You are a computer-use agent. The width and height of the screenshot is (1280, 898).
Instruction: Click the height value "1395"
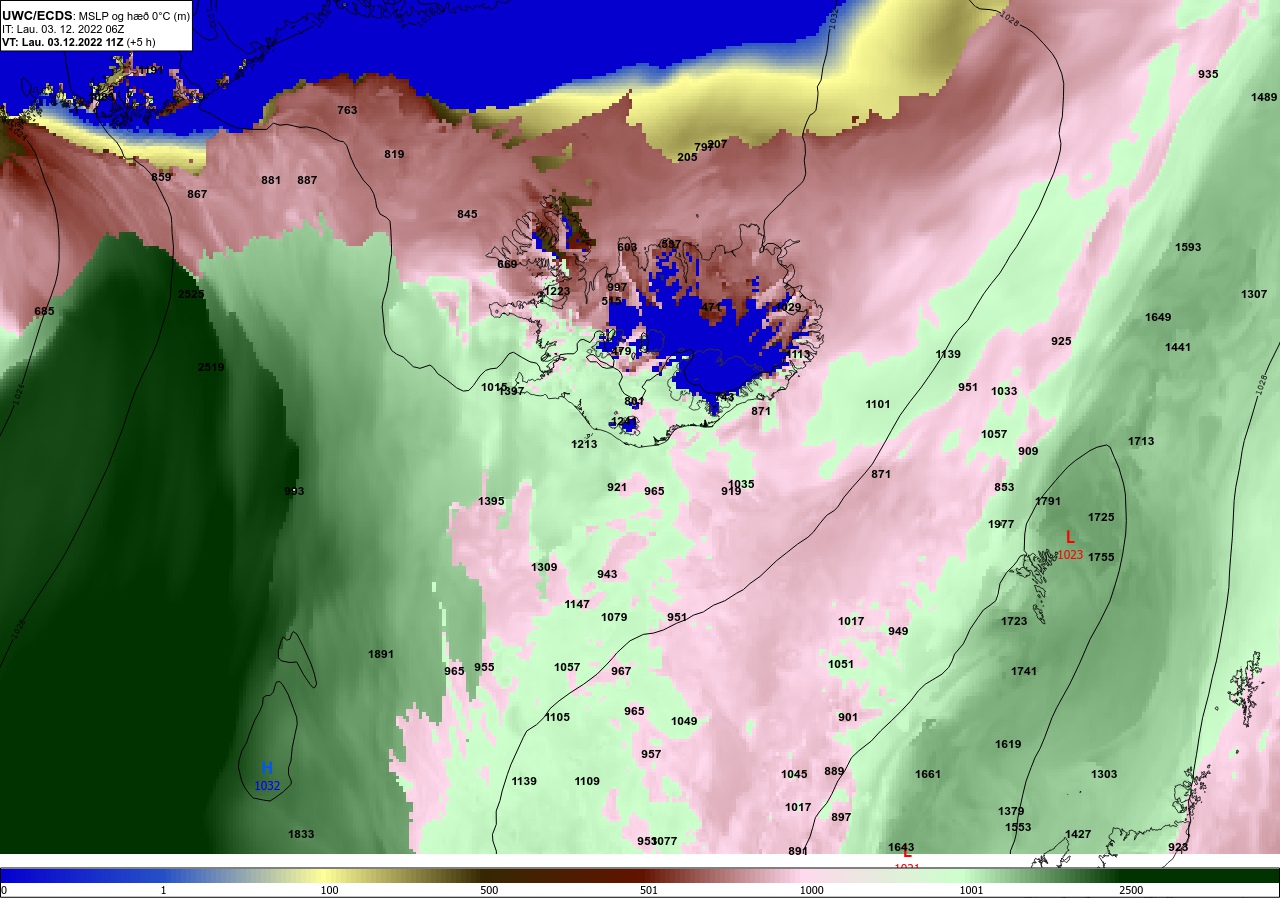tap(491, 501)
